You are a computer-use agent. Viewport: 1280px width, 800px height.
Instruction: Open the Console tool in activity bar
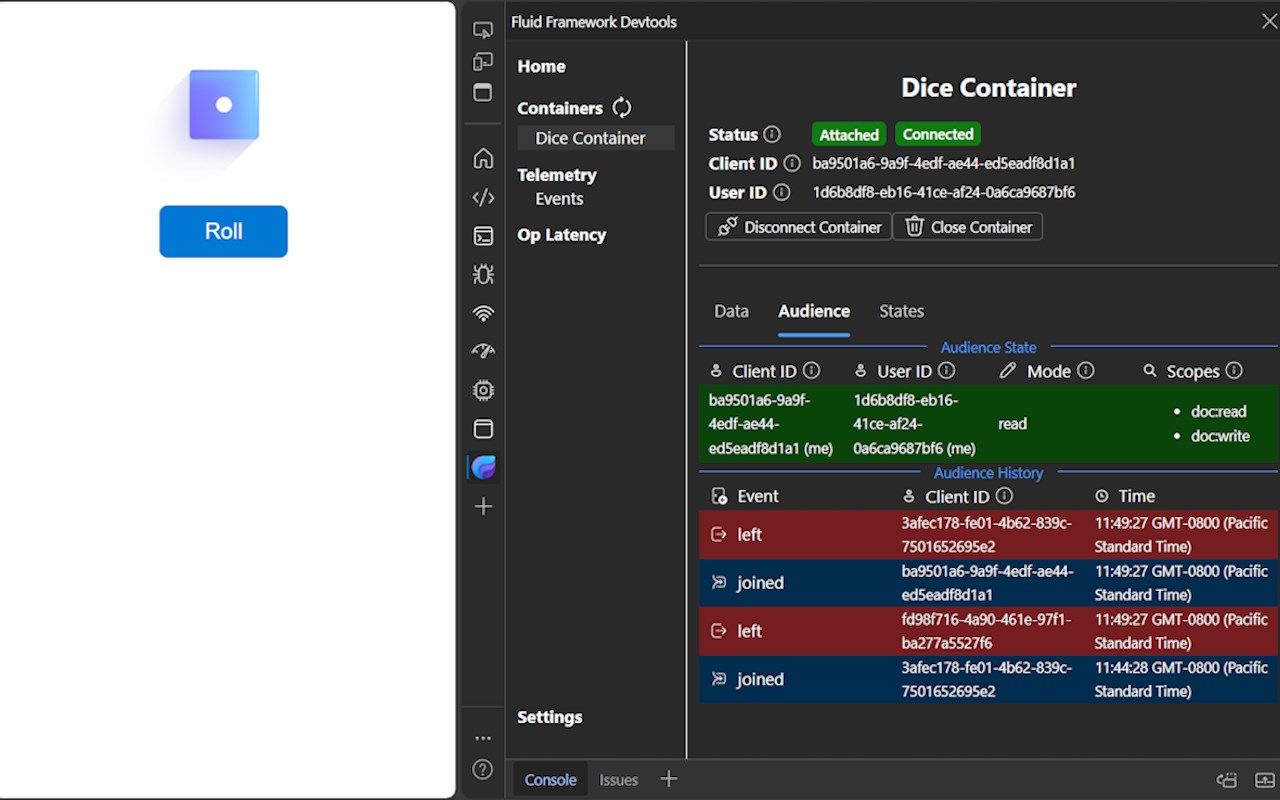tap(483, 236)
